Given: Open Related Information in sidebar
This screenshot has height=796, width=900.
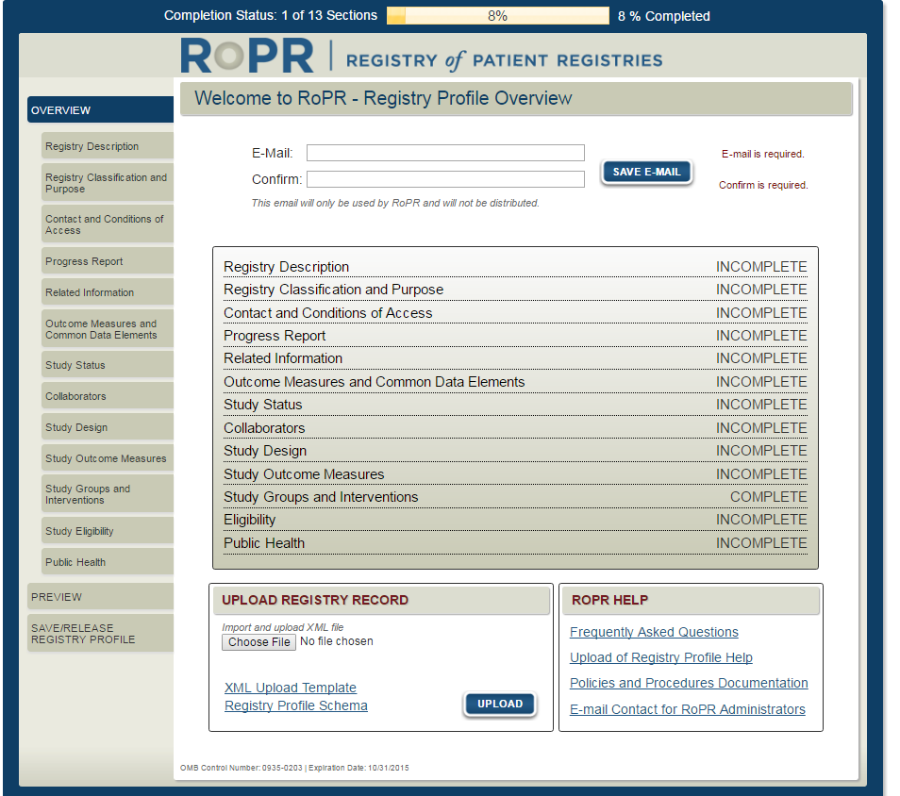Looking at the screenshot, I should point(107,292).
